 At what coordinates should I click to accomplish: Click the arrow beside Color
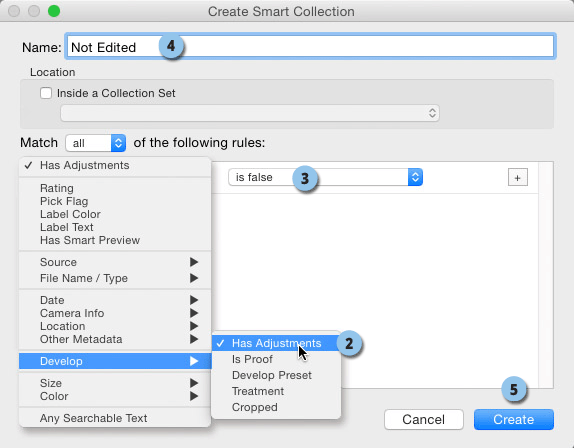(194, 396)
